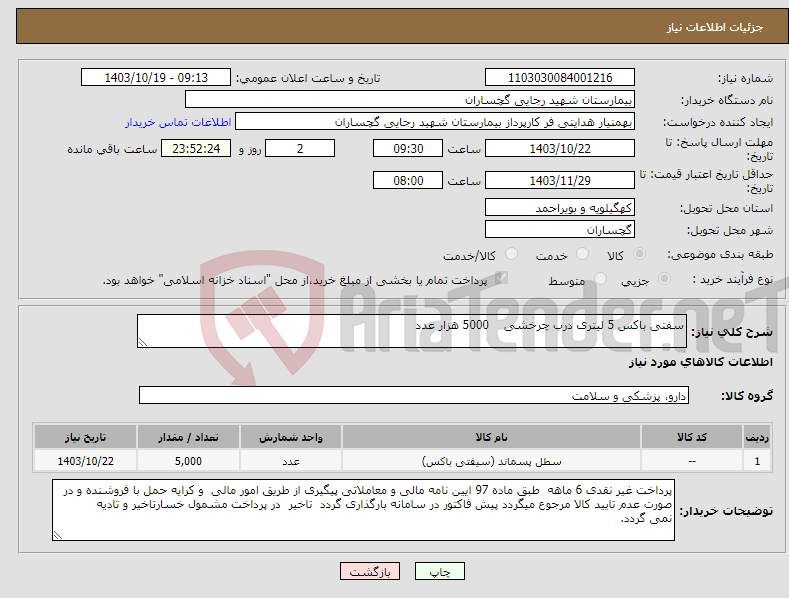
Task: Toggle the Islamic treasury payment checkbox
Action: [501, 278]
